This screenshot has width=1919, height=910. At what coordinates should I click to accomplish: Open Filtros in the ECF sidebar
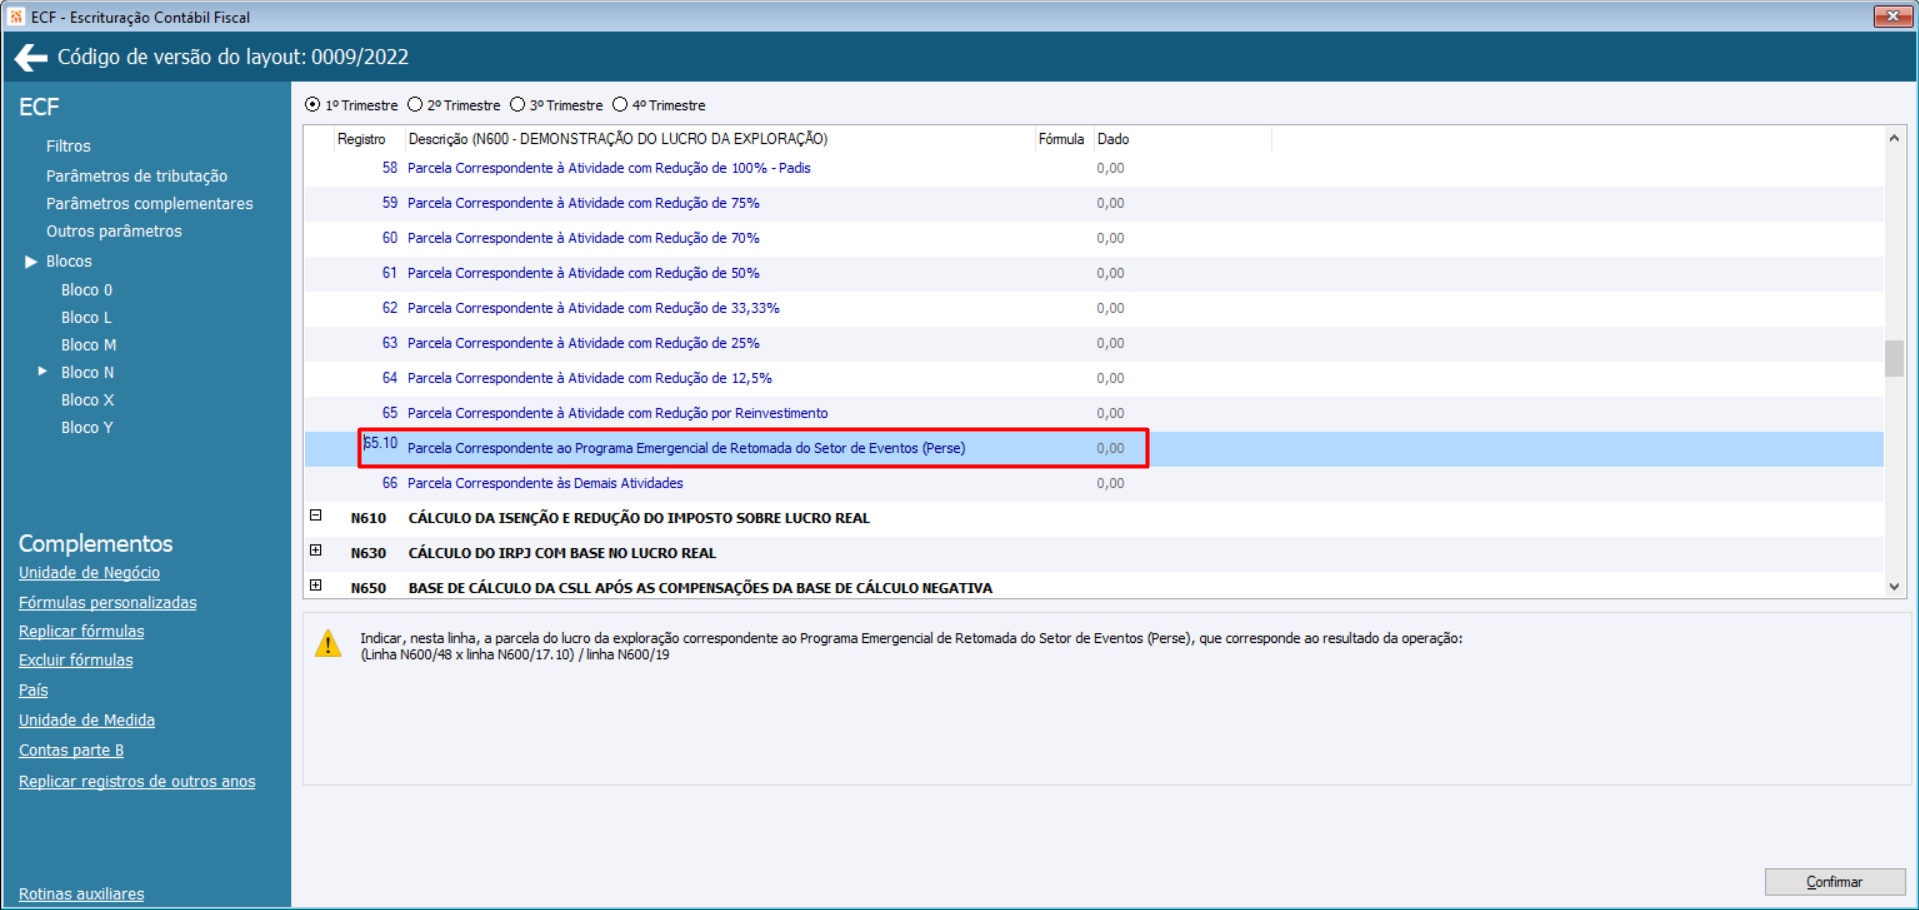pyautogui.click(x=68, y=146)
